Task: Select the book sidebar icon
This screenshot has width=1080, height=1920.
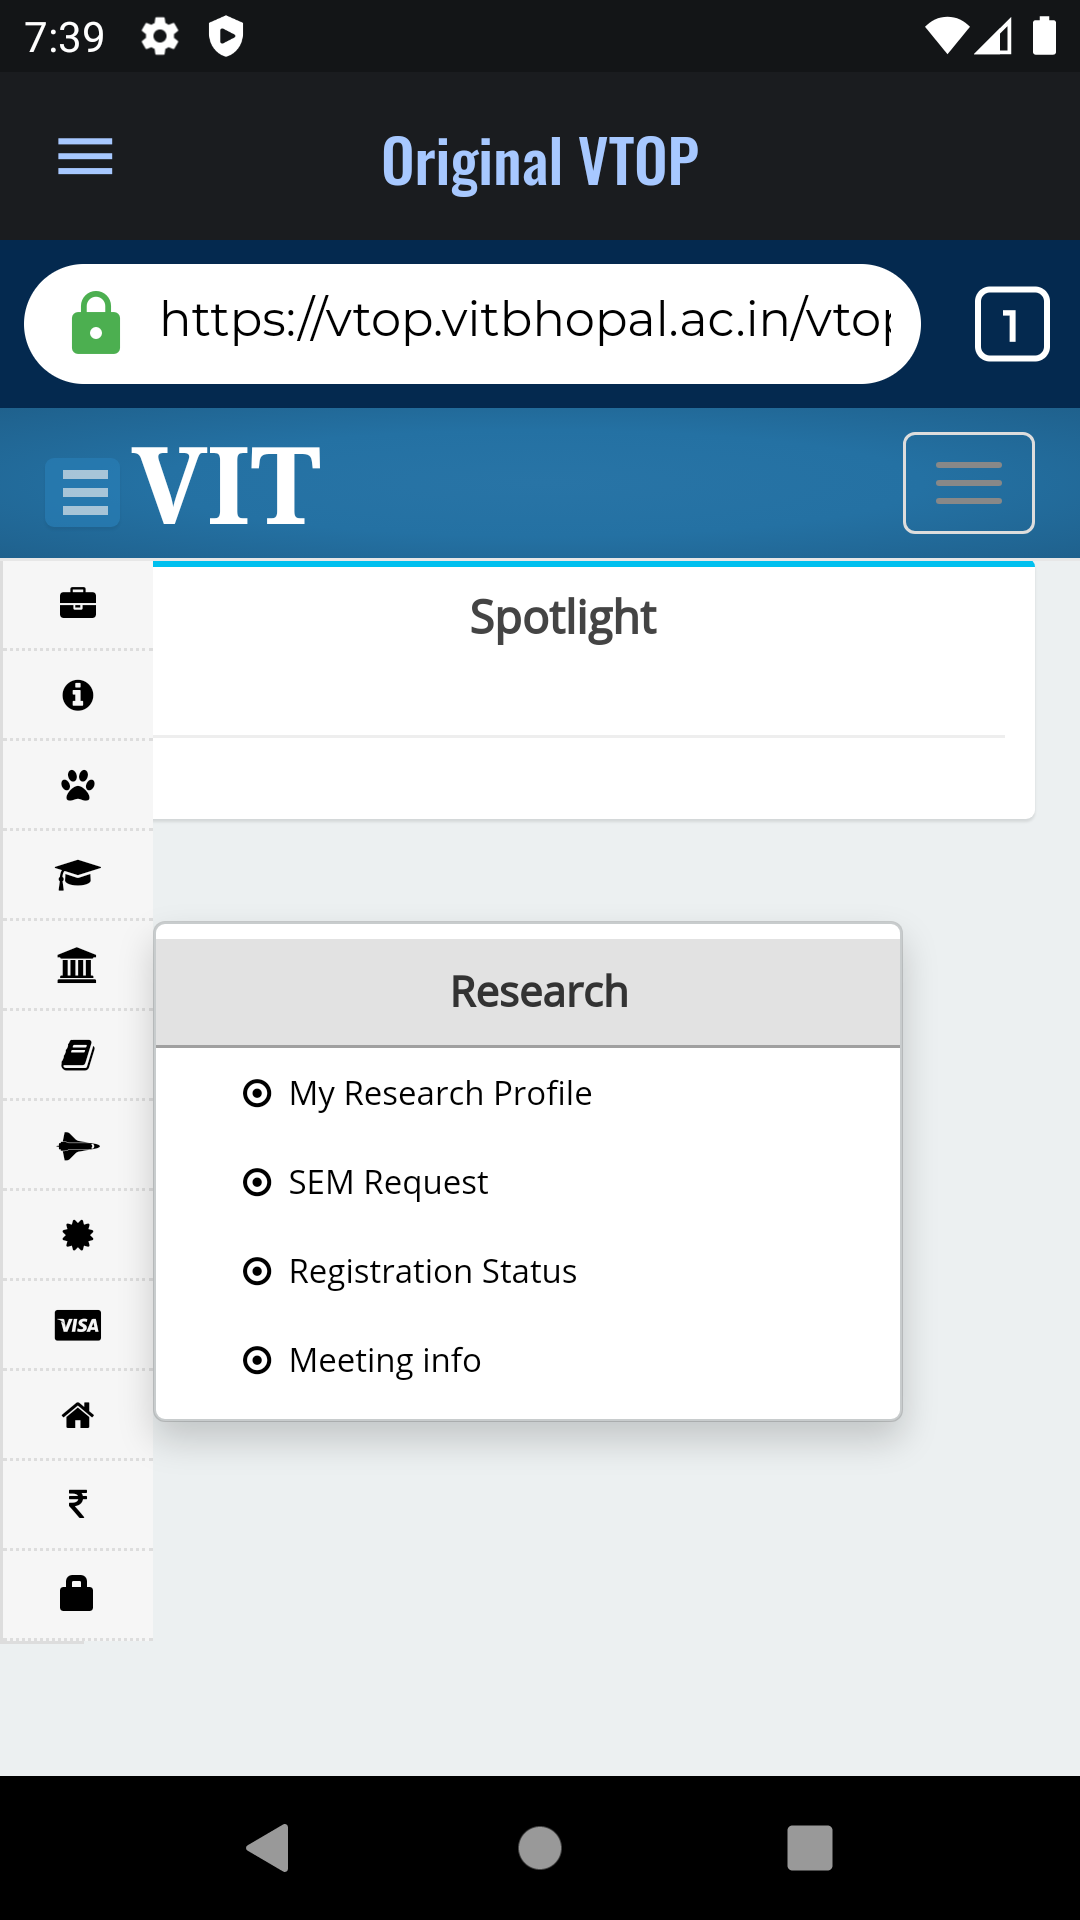Action: [x=78, y=1054]
